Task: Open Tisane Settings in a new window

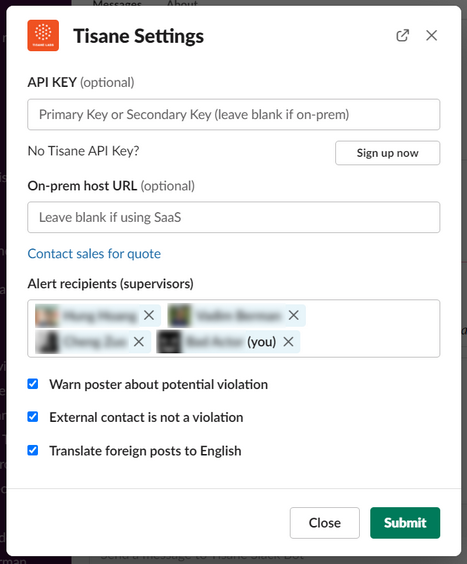Action: 403,35
